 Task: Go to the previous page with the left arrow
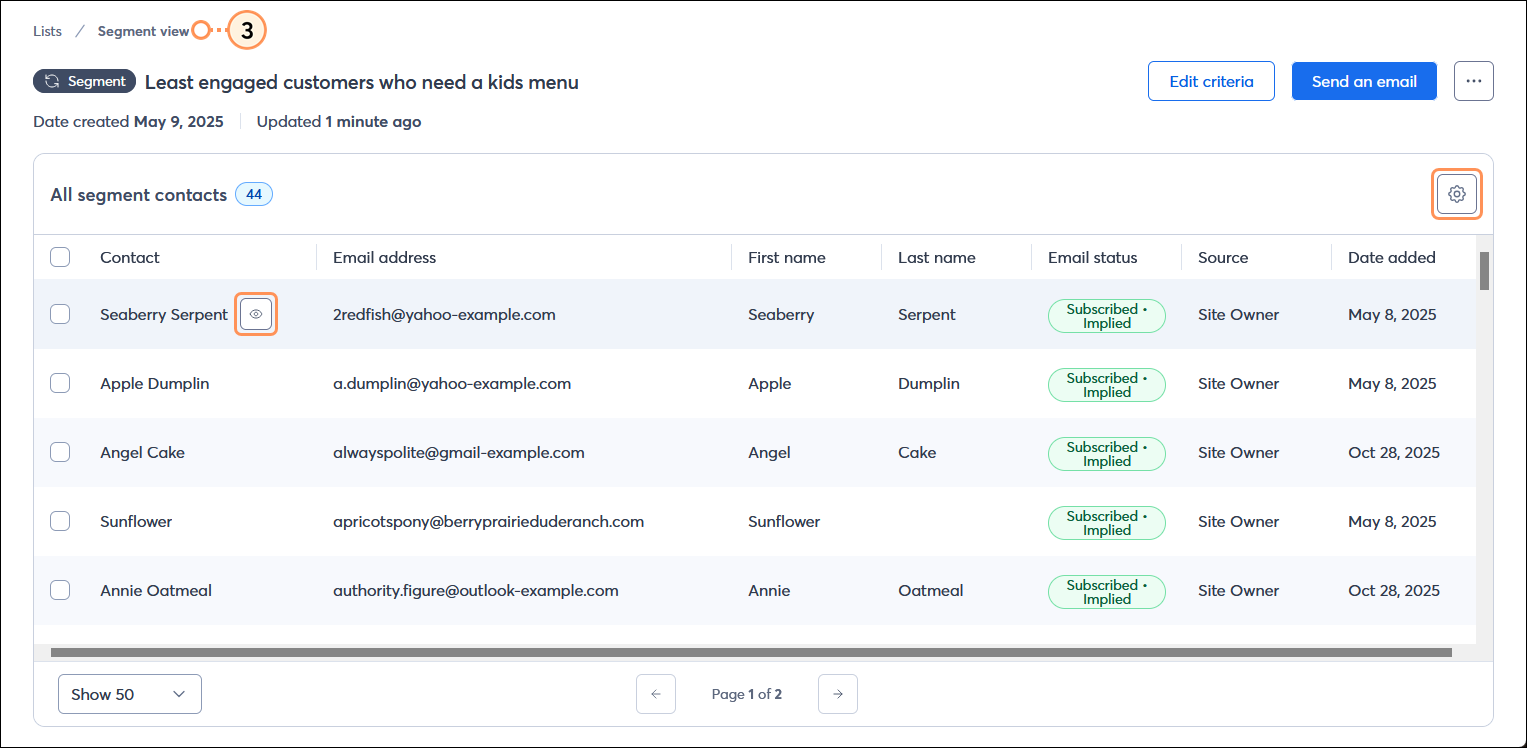(656, 693)
